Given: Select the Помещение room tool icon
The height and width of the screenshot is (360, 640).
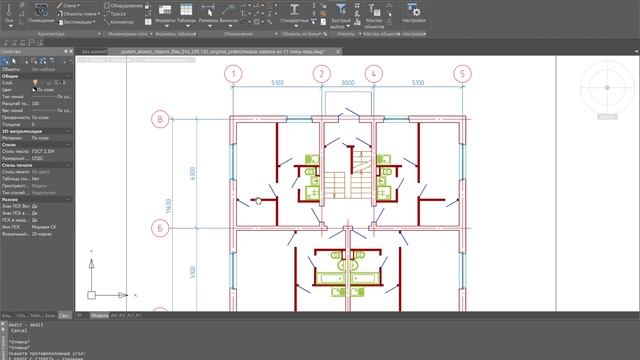Looking at the screenshot, I should [x=41, y=9].
